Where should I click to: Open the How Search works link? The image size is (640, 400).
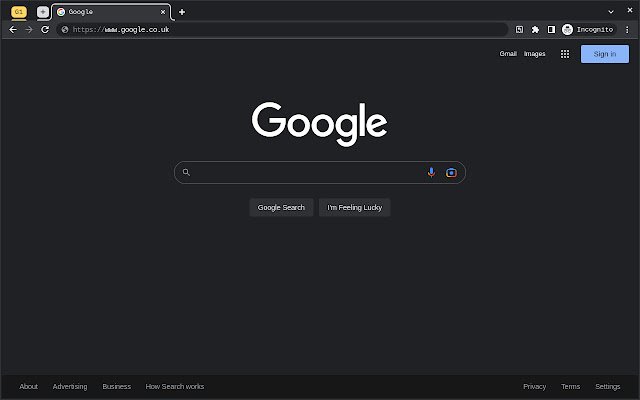click(x=175, y=386)
